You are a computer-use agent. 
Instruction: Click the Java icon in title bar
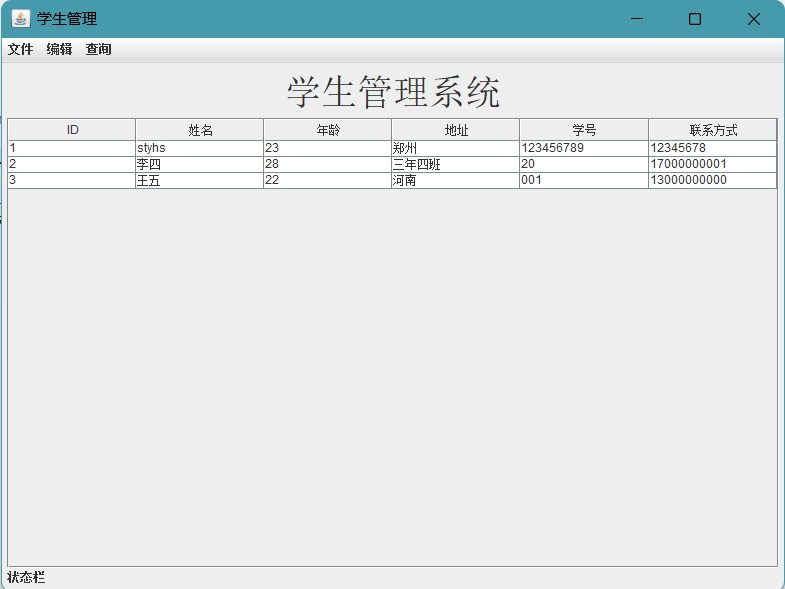pyautogui.click(x=21, y=19)
